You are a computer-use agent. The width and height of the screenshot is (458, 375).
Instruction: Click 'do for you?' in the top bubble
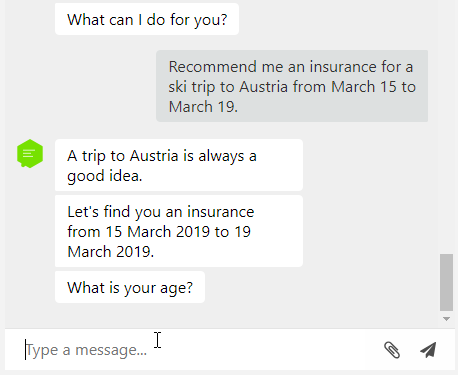point(187,20)
